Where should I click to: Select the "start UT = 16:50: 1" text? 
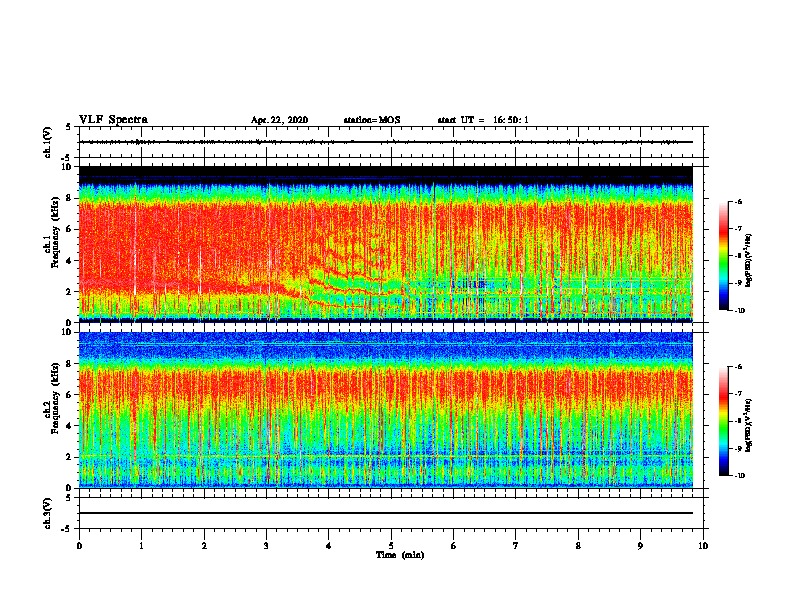(x=483, y=120)
